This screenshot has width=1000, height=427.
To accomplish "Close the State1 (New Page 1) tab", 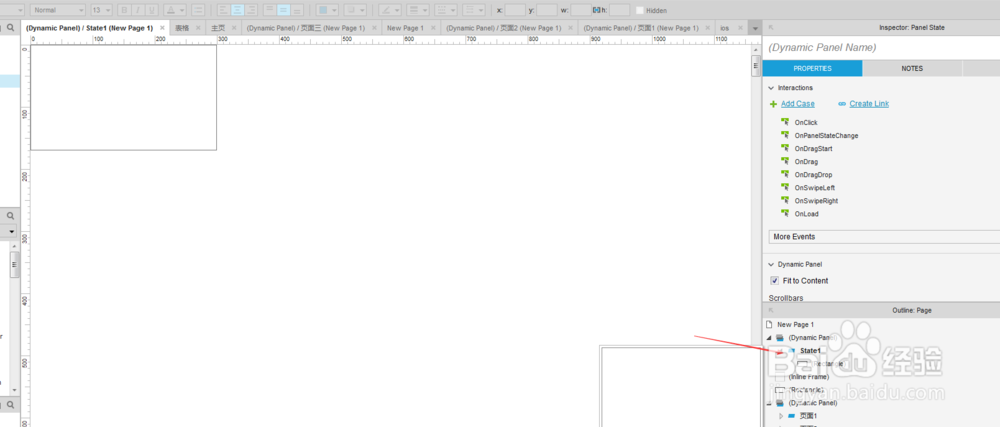I will [x=162, y=28].
